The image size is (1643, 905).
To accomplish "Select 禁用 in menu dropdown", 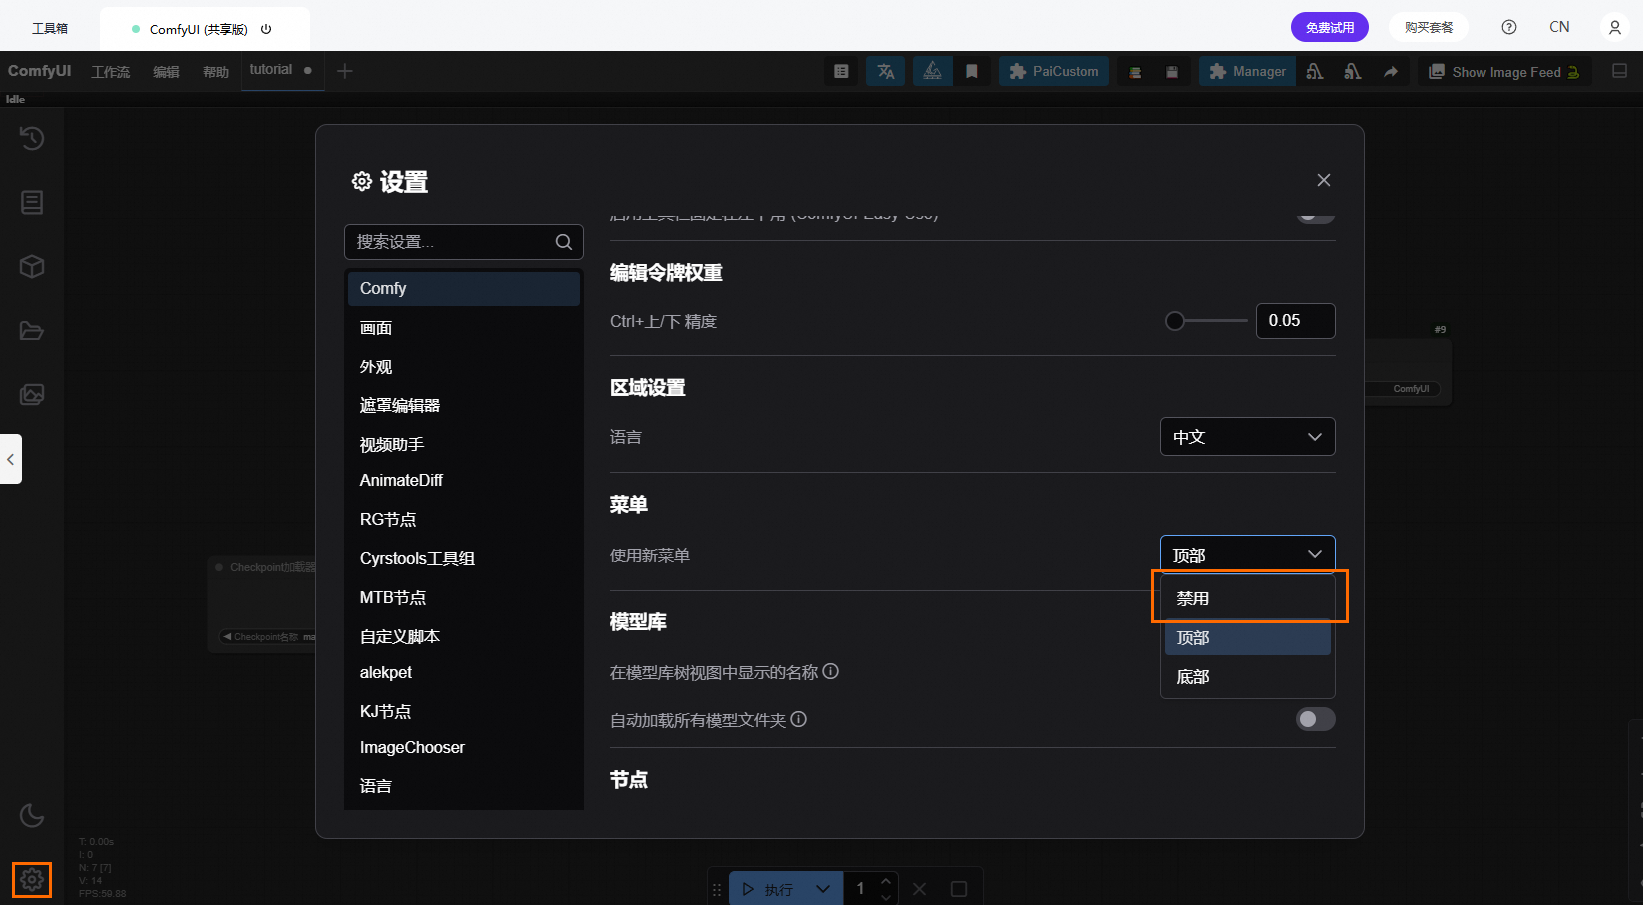I will (1248, 598).
